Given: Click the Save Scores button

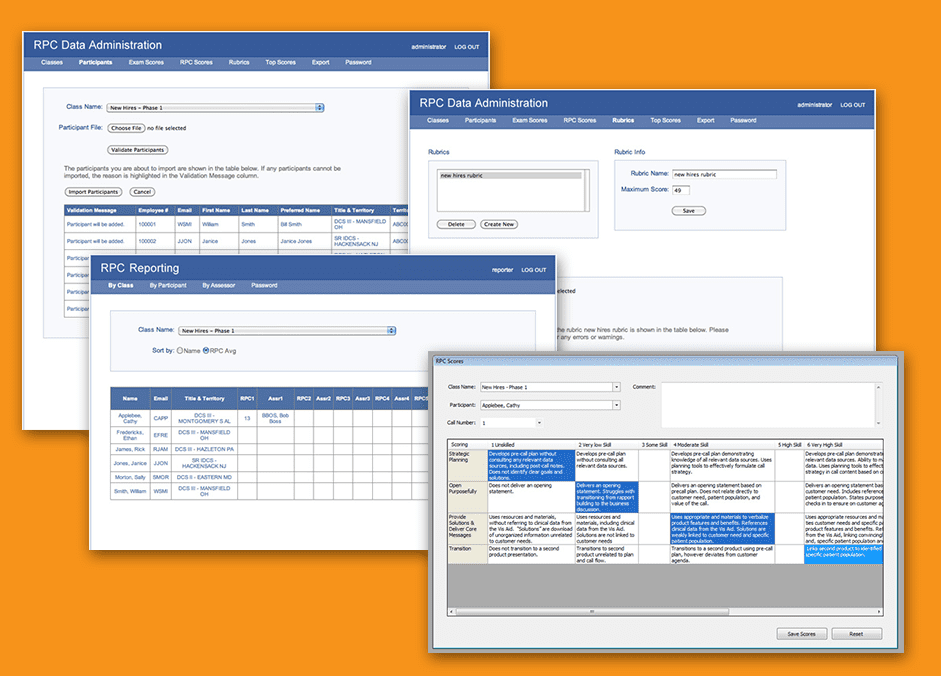Looking at the screenshot, I should (802, 634).
